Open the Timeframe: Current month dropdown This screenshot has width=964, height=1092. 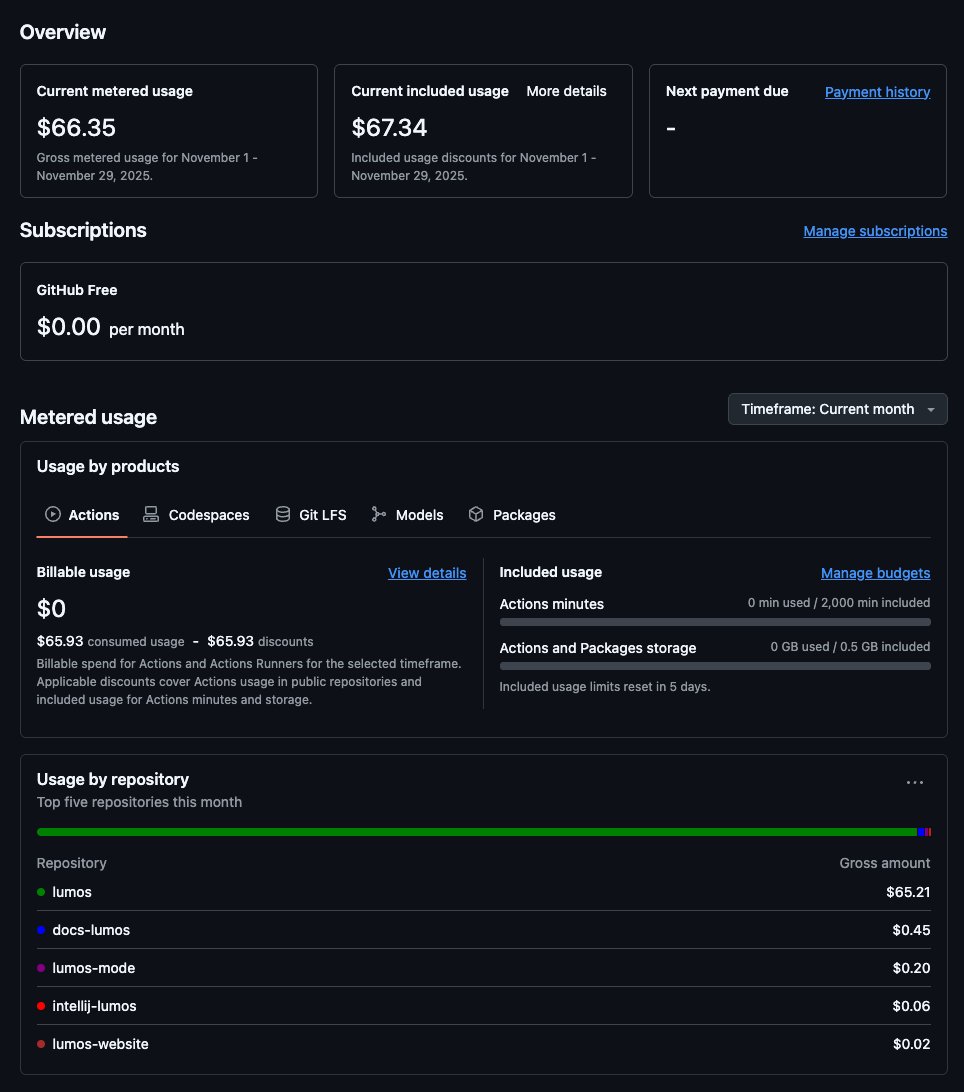837,409
